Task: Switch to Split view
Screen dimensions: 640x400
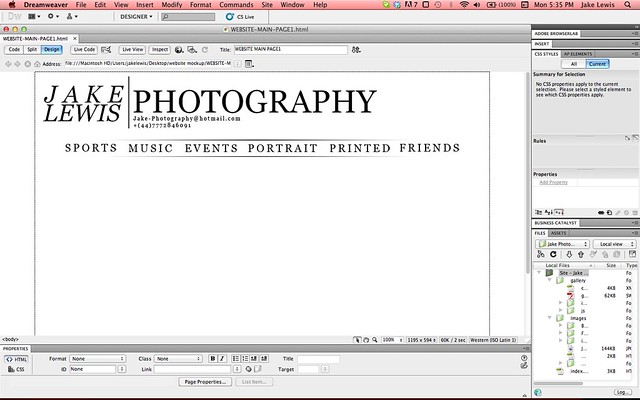Action: pyautogui.click(x=30, y=48)
